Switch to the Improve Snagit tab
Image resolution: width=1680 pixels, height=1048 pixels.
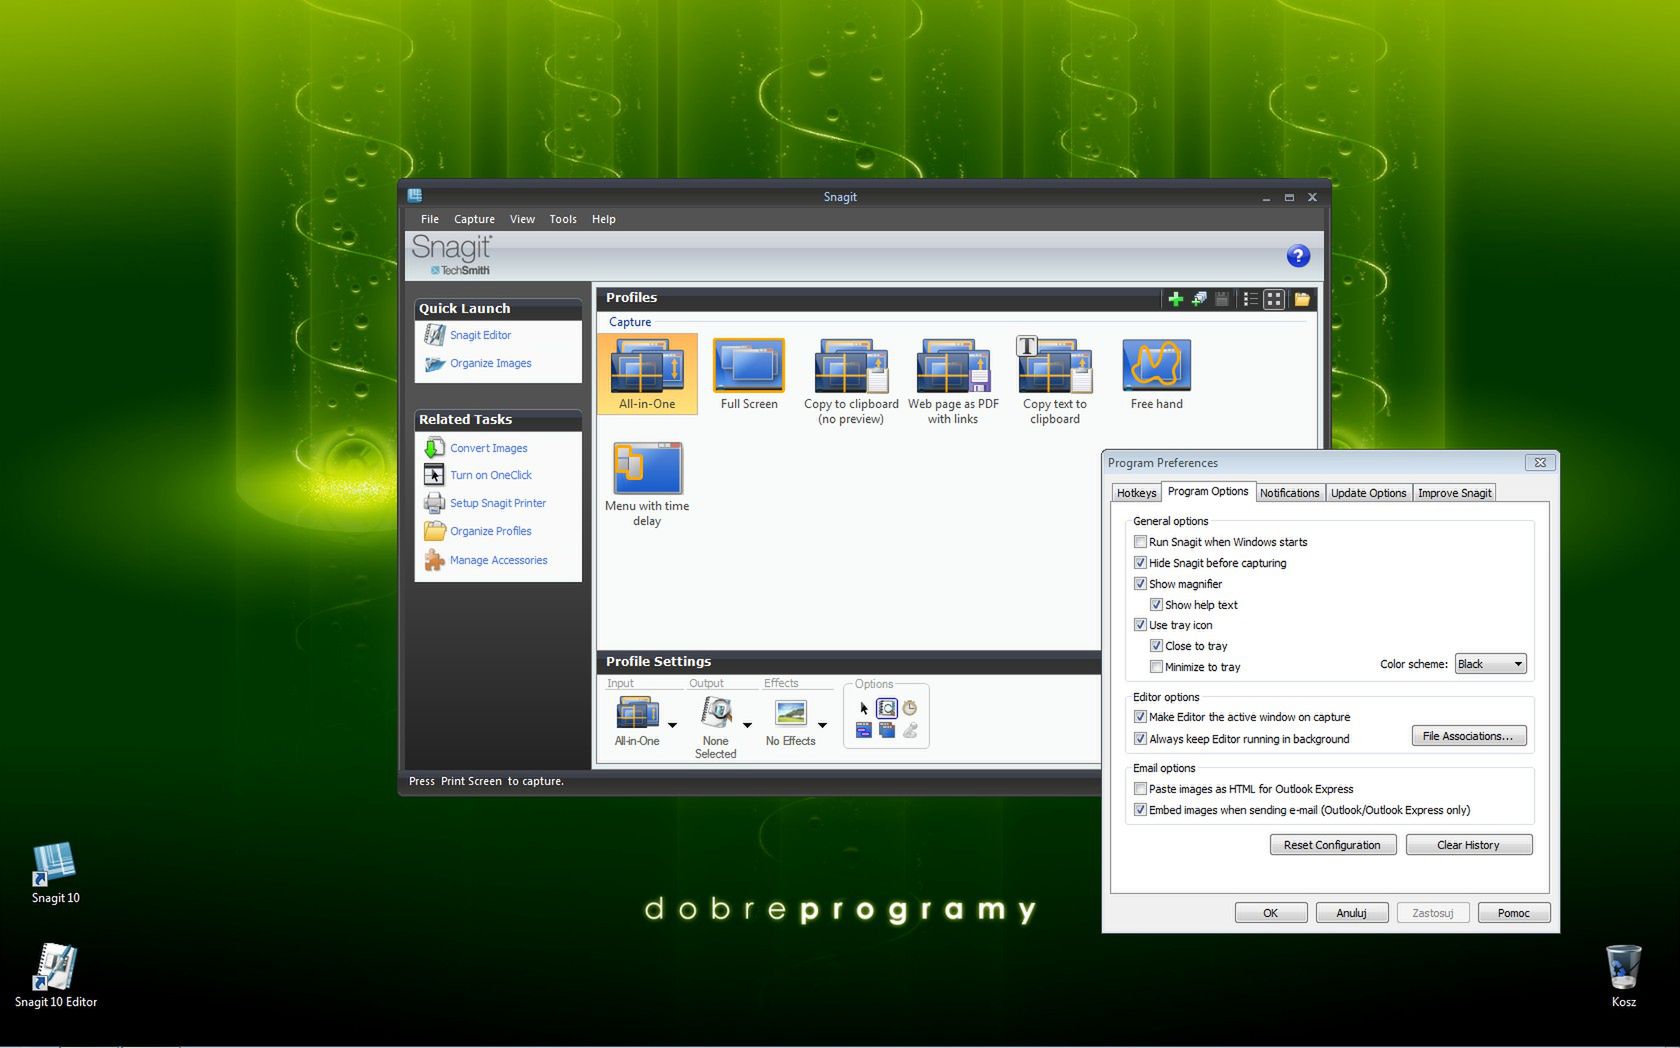pos(1454,493)
